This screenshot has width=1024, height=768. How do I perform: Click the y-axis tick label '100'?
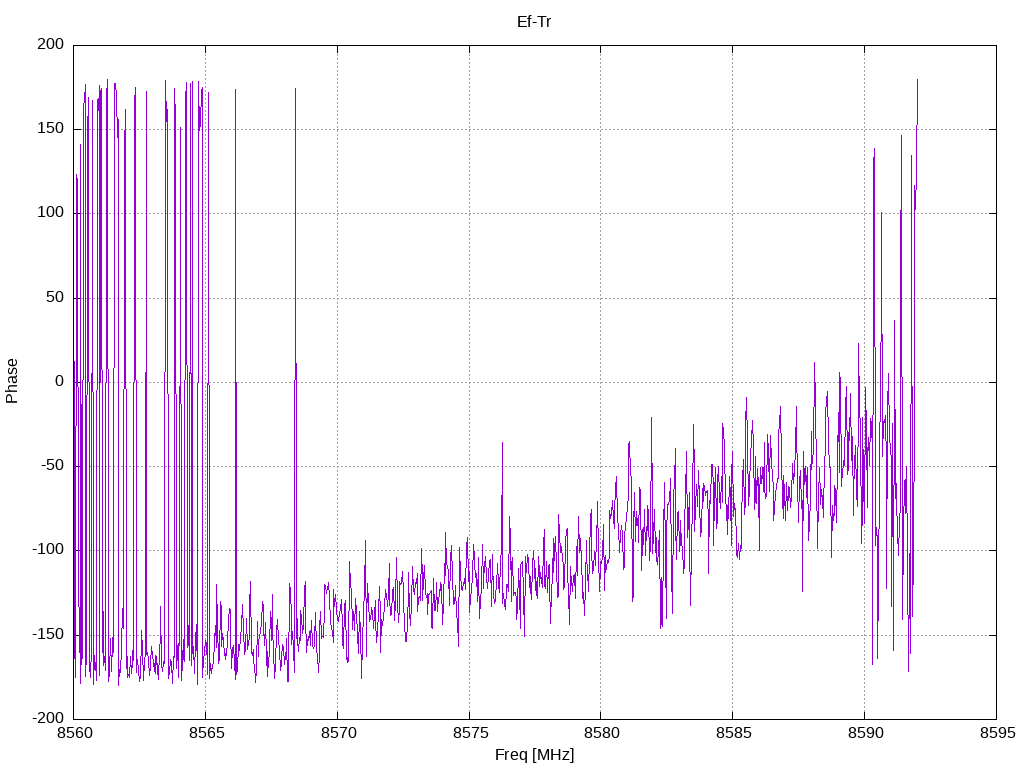click(x=51, y=213)
